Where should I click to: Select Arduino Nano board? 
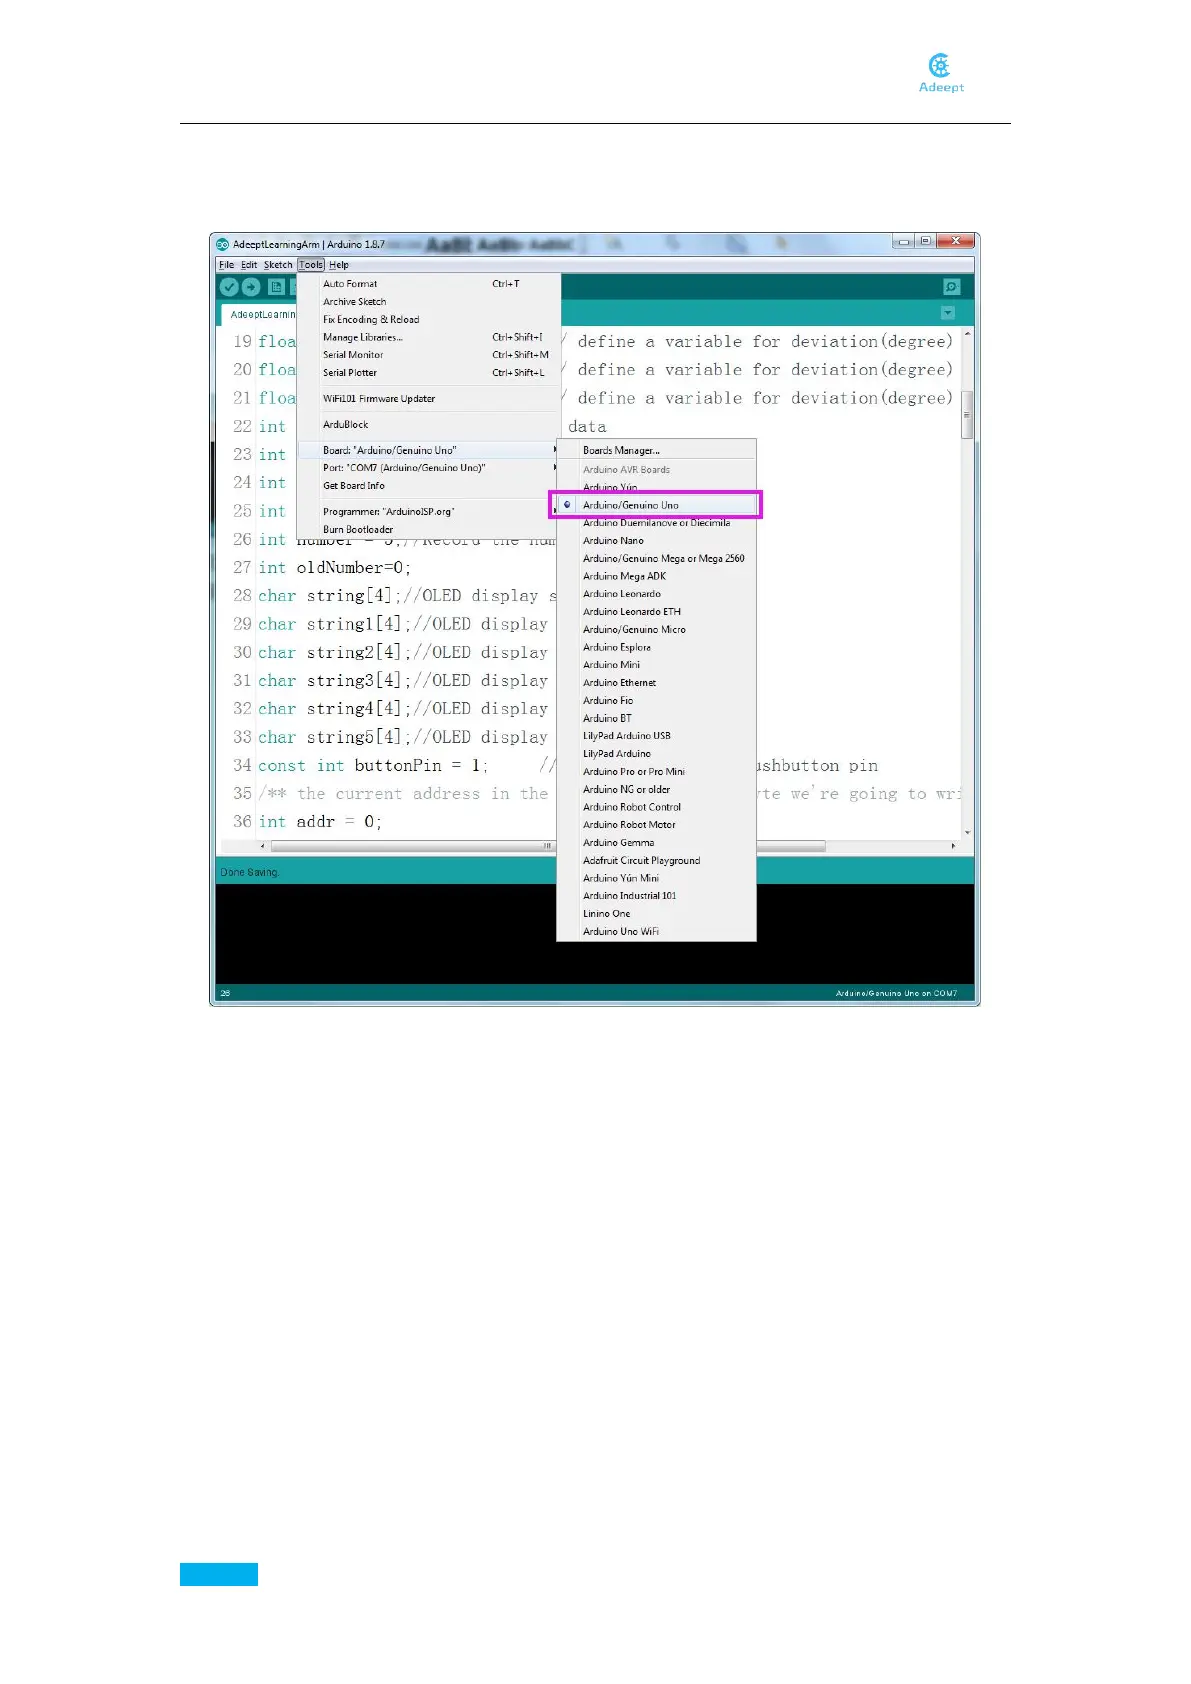click(x=656, y=541)
